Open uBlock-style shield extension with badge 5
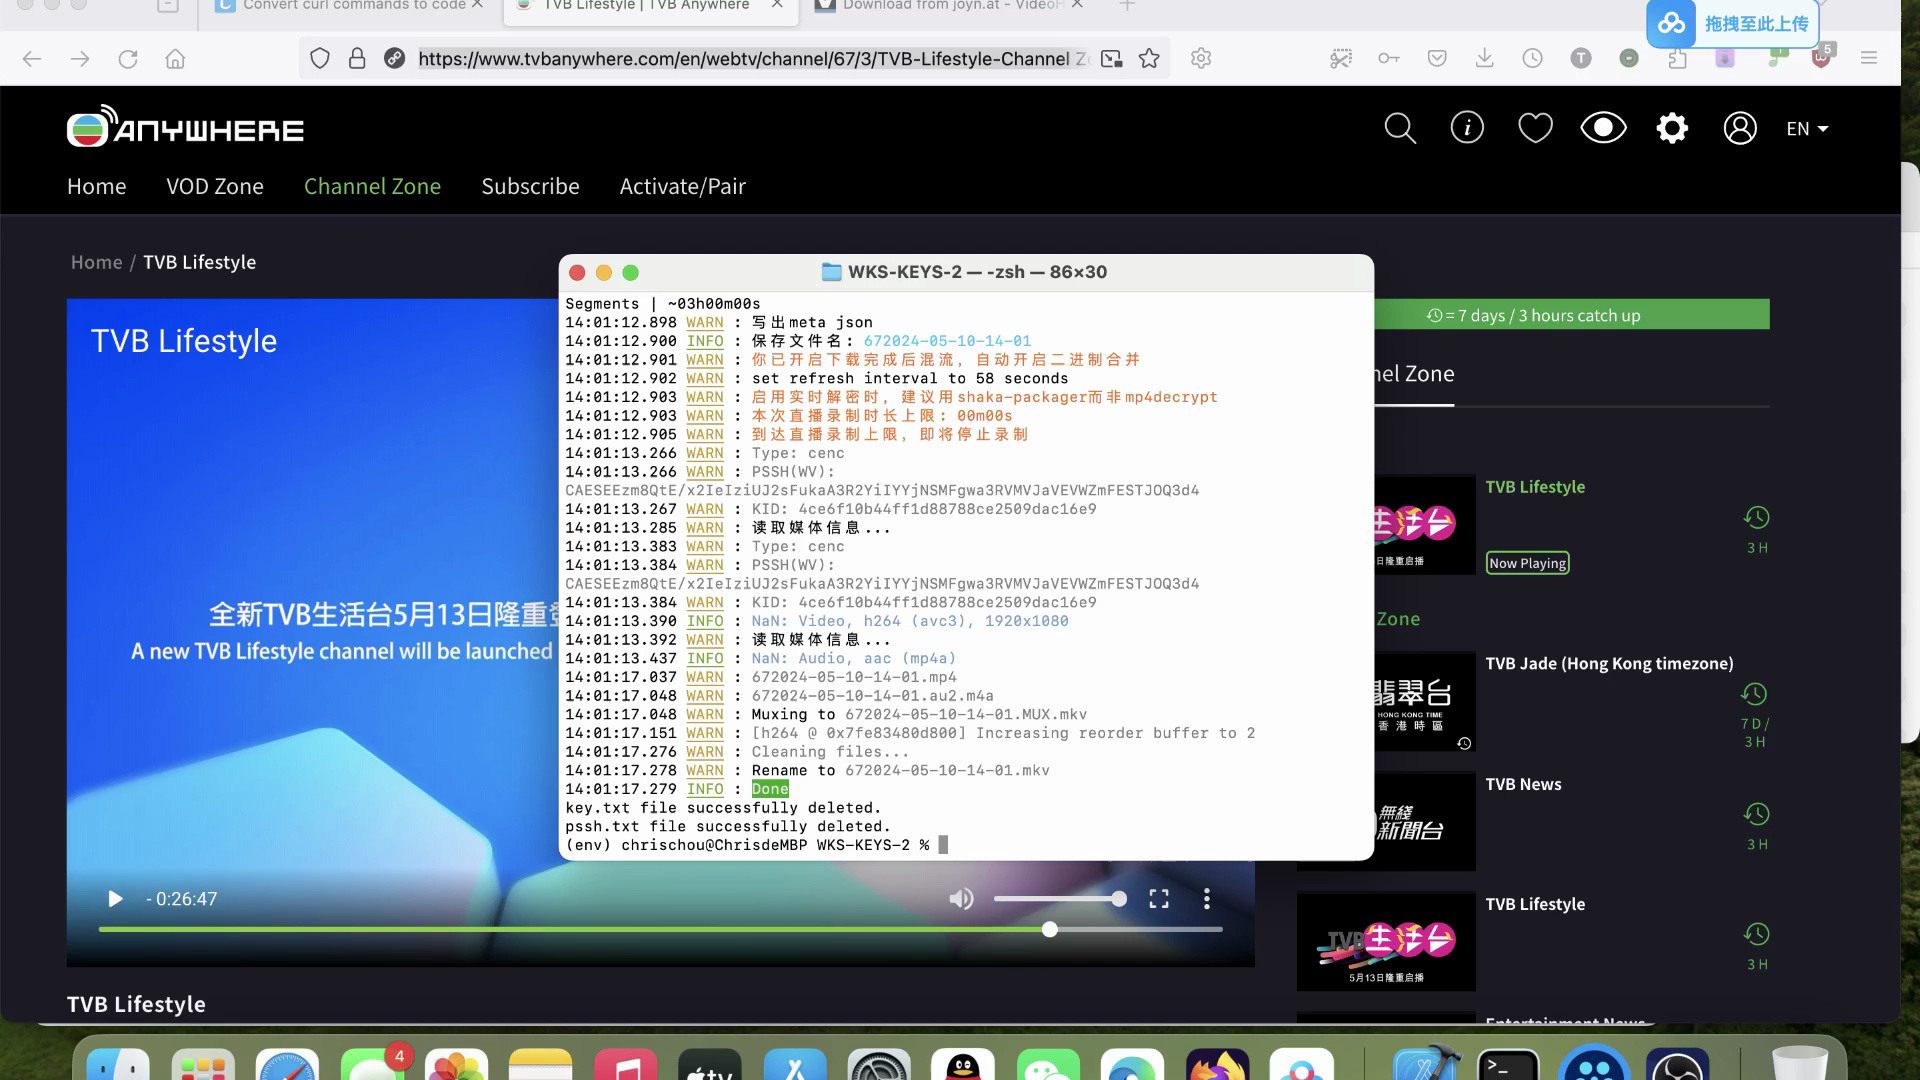The image size is (1920, 1080). pos(1822,57)
